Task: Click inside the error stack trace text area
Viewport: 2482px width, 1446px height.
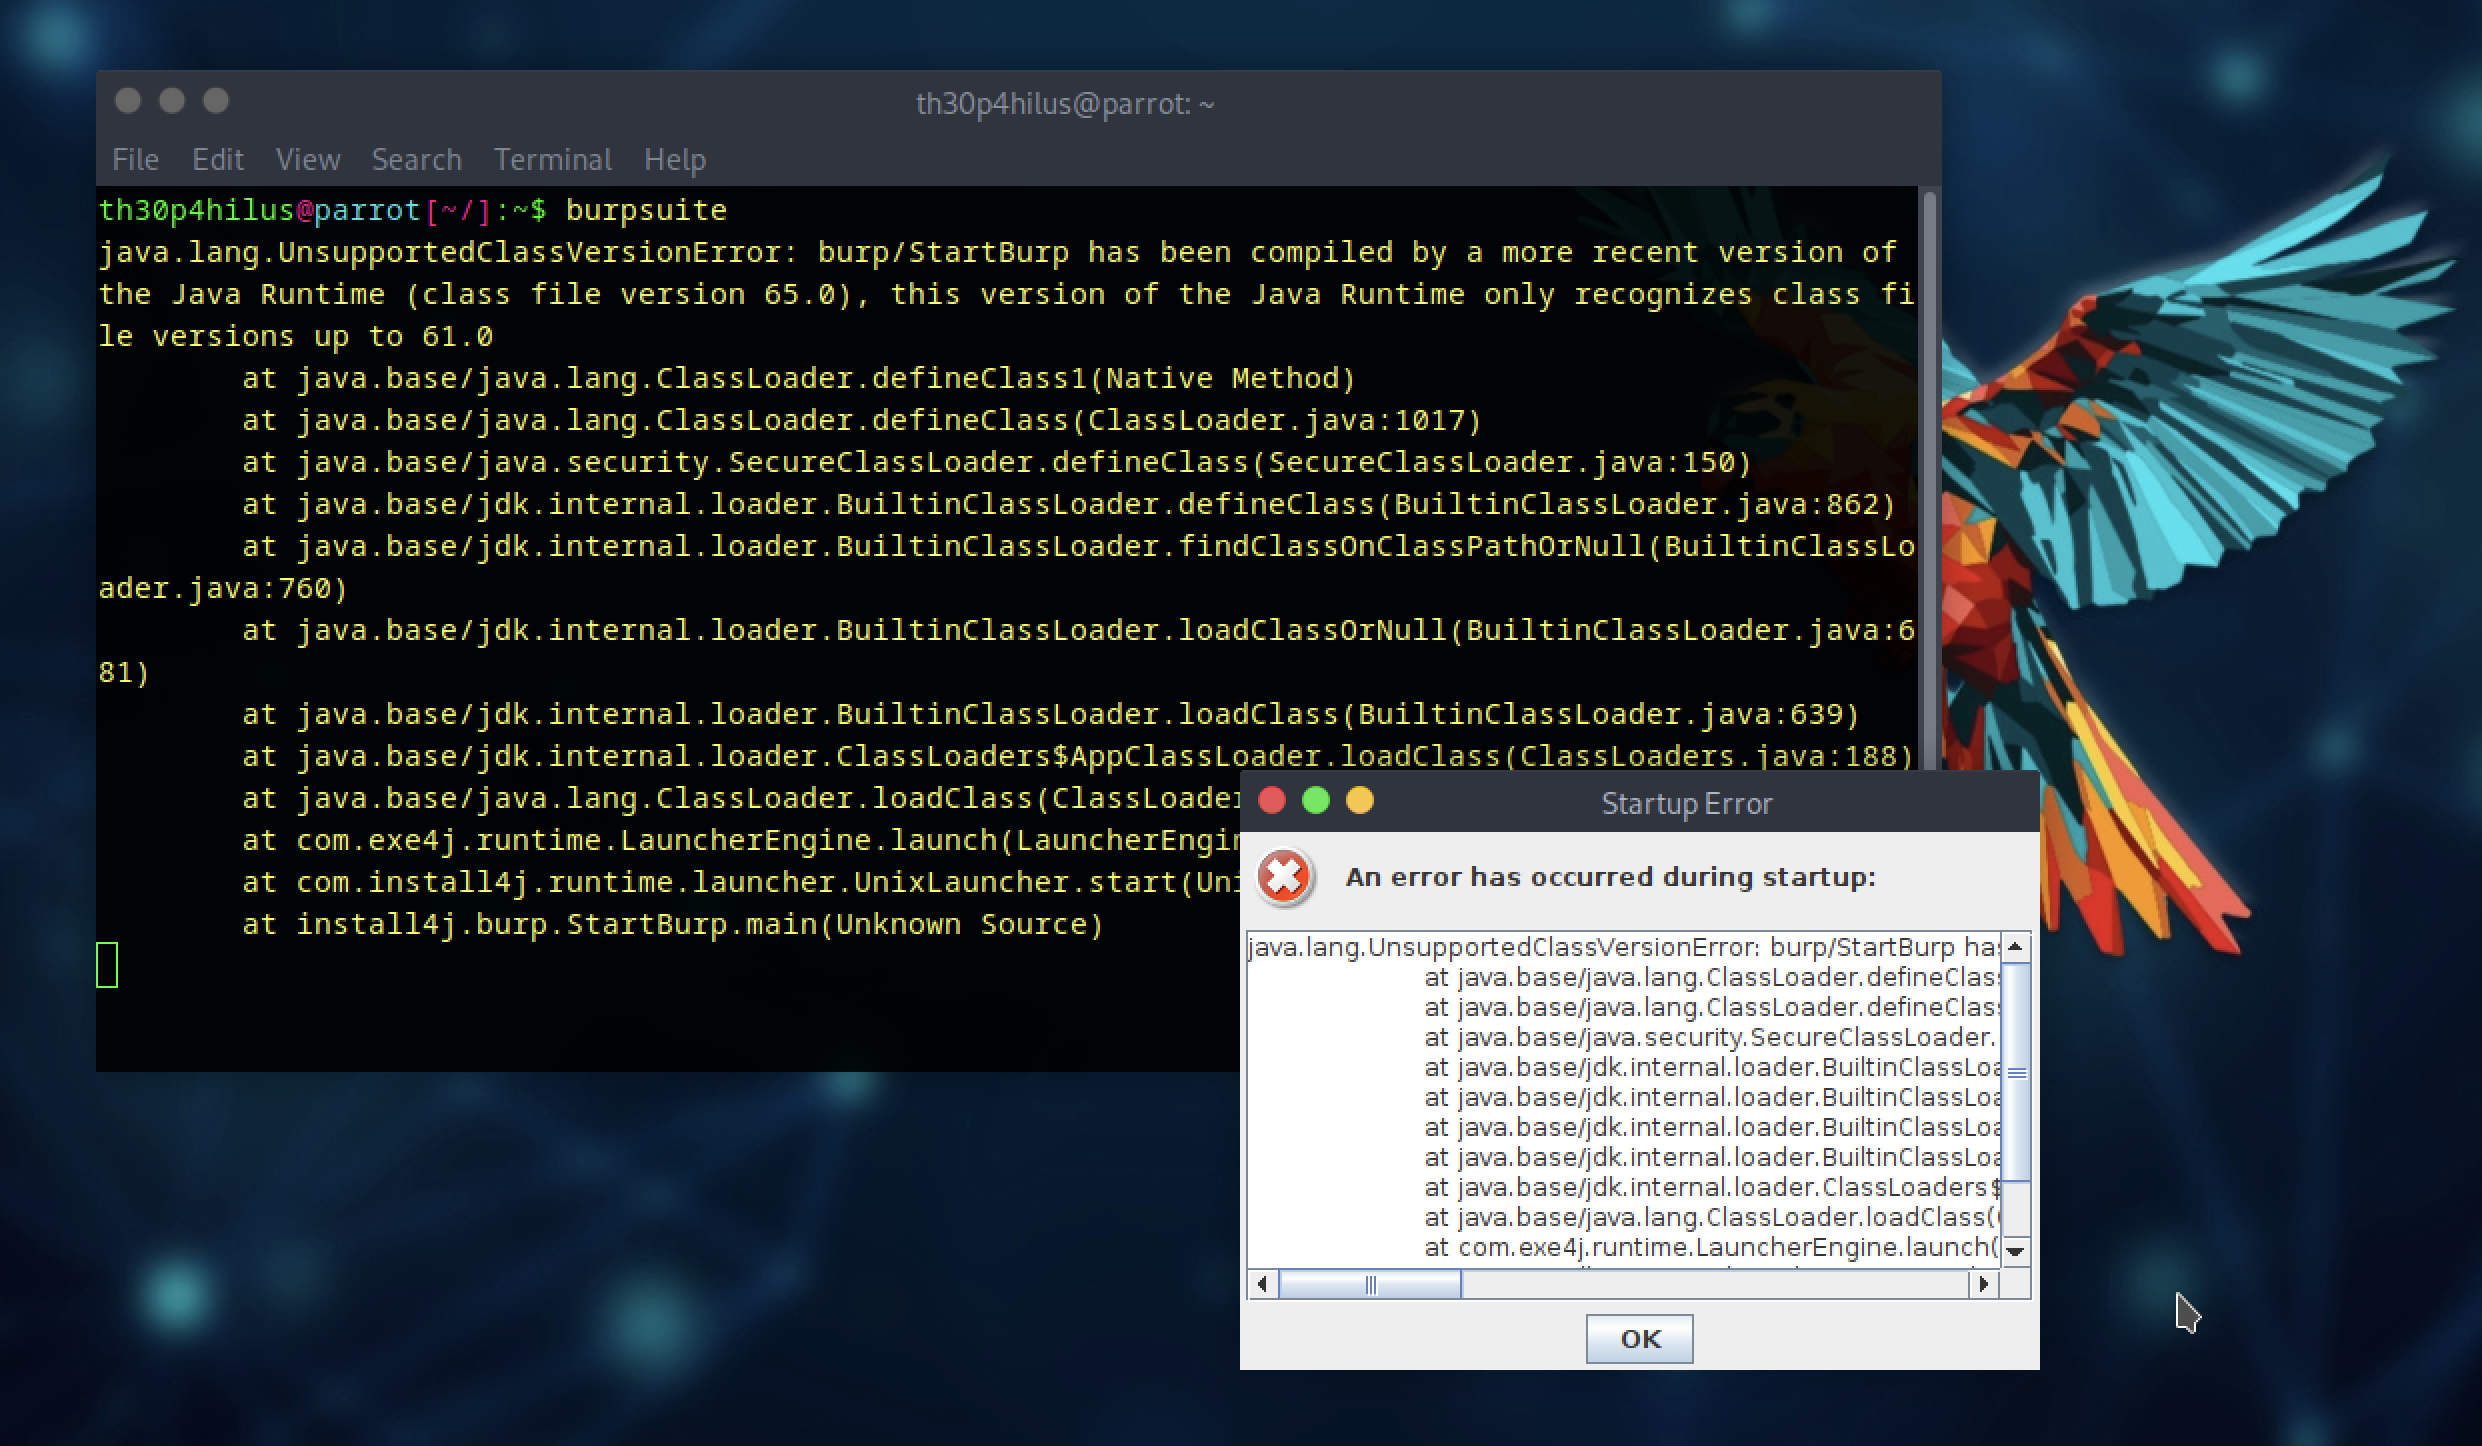Action: tap(1620, 1100)
